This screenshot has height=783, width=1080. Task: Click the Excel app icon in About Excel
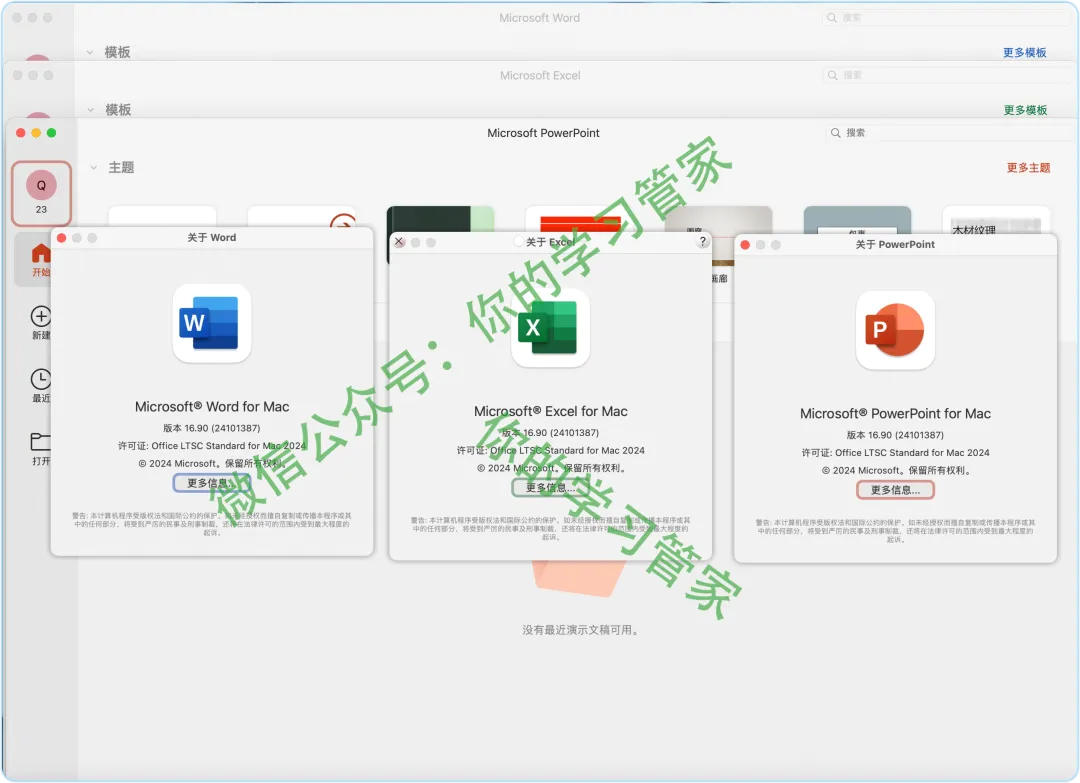(550, 328)
